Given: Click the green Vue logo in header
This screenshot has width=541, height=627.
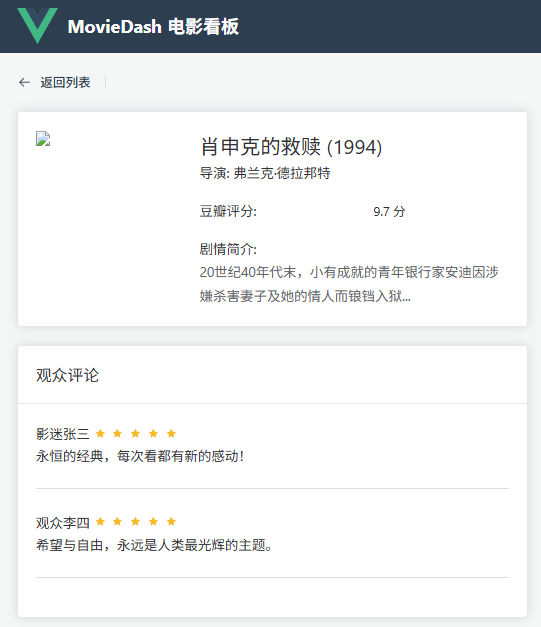Looking at the screenshot, I should click(37, 26).
